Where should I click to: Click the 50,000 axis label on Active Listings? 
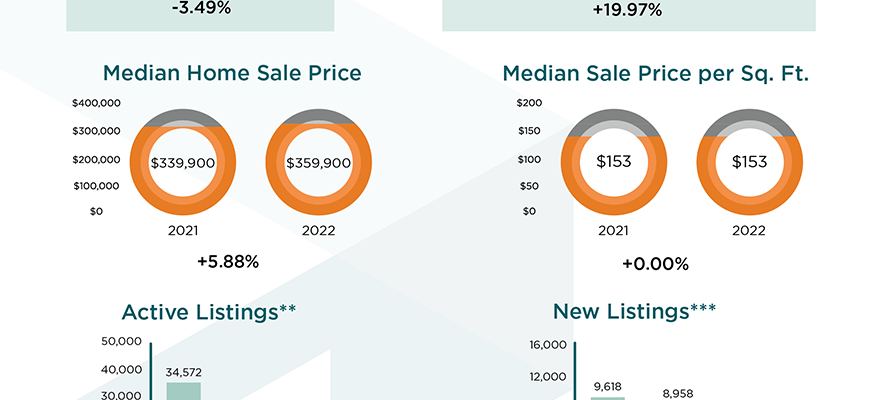point(122,341)
